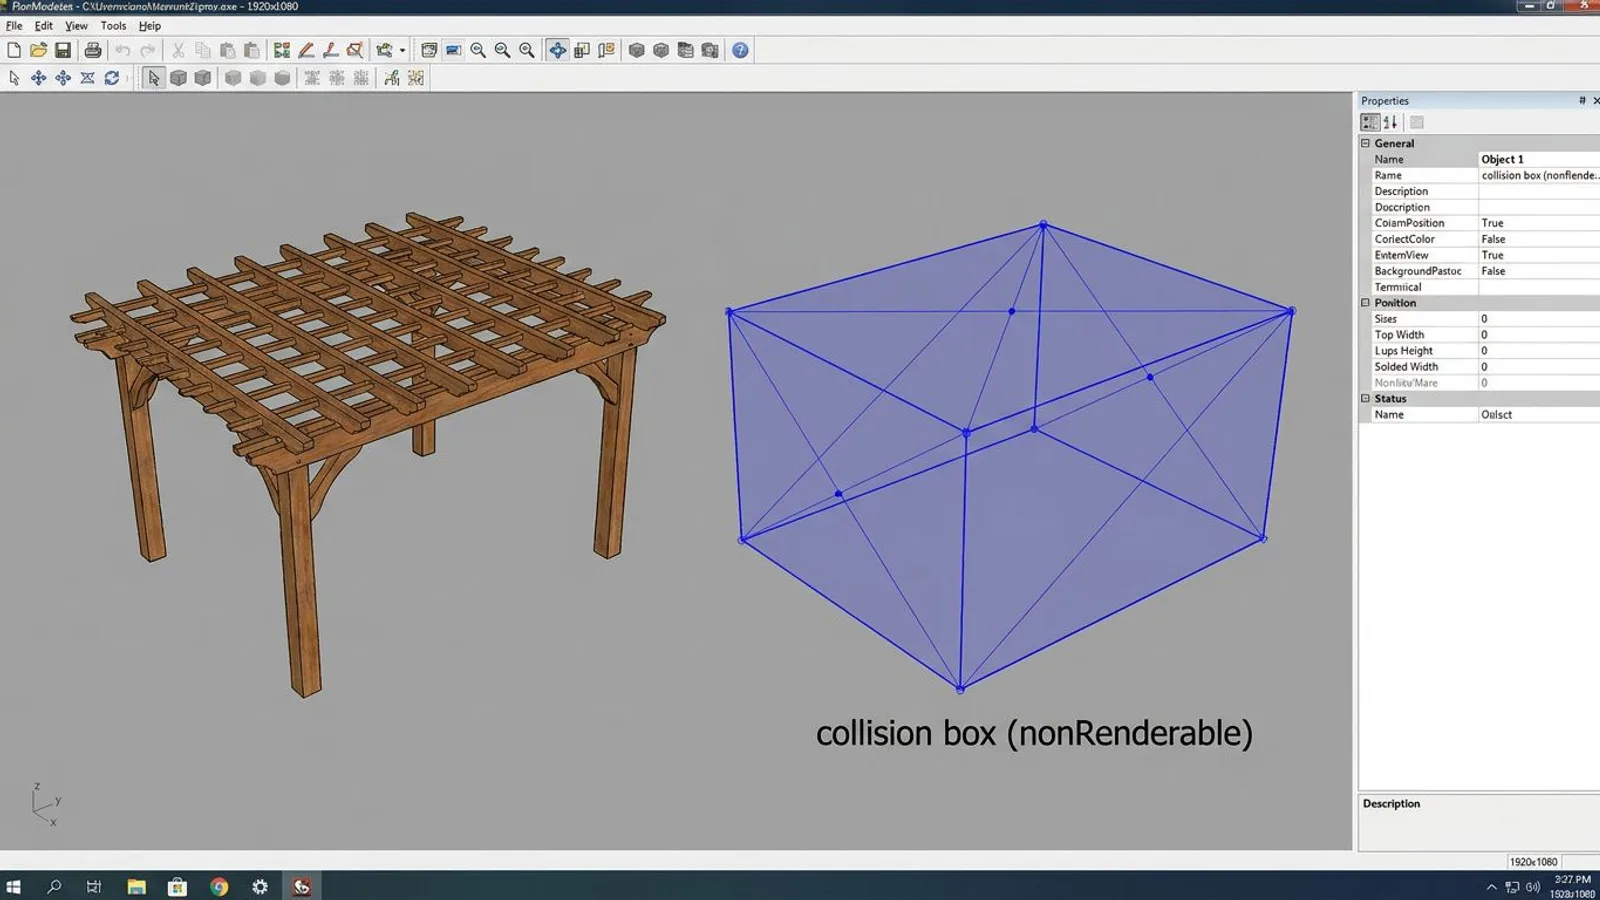This screenshot has height=900, width=1600.
Task: Collapse the General section
Action: [x=1365, y=143]
